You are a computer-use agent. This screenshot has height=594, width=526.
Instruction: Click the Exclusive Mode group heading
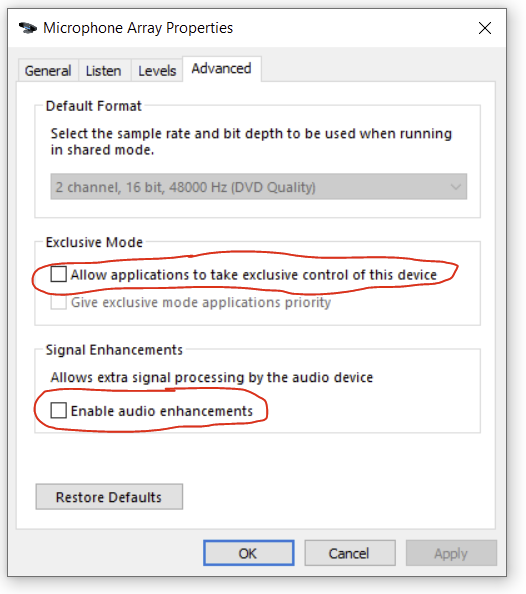click(94, 242)
